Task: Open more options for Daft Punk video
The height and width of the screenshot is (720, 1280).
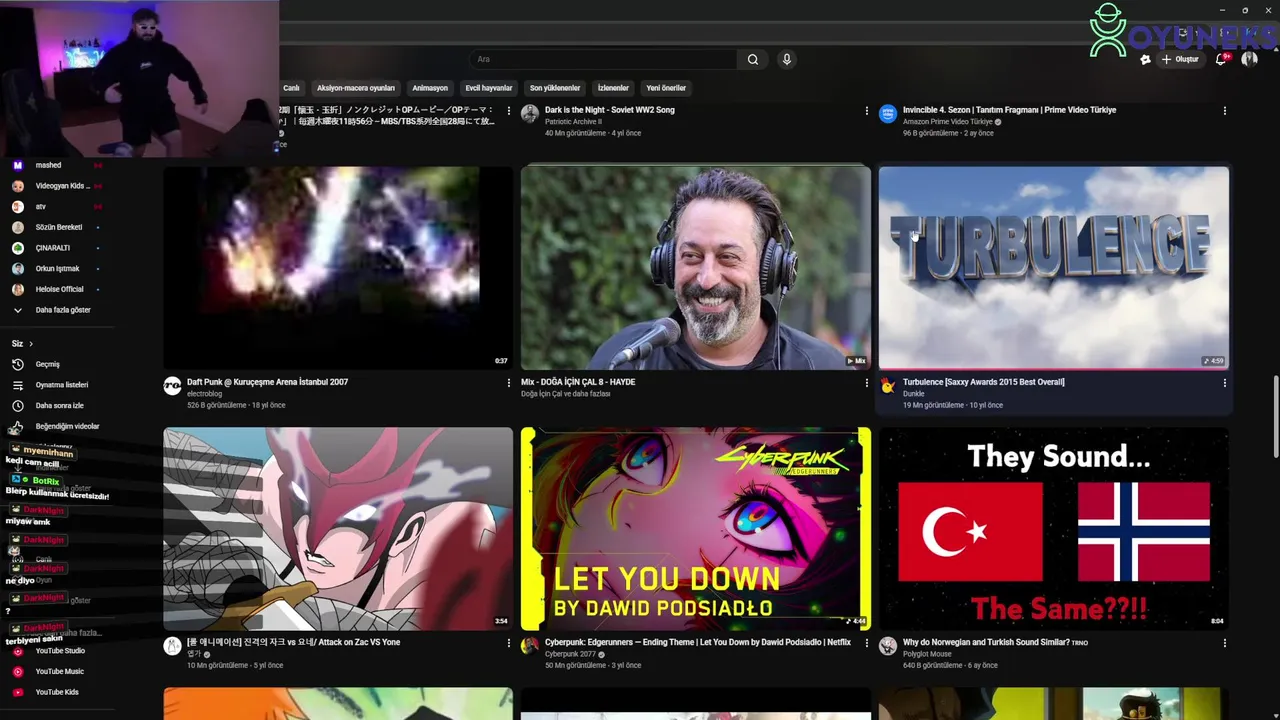Action: [509, 383]
